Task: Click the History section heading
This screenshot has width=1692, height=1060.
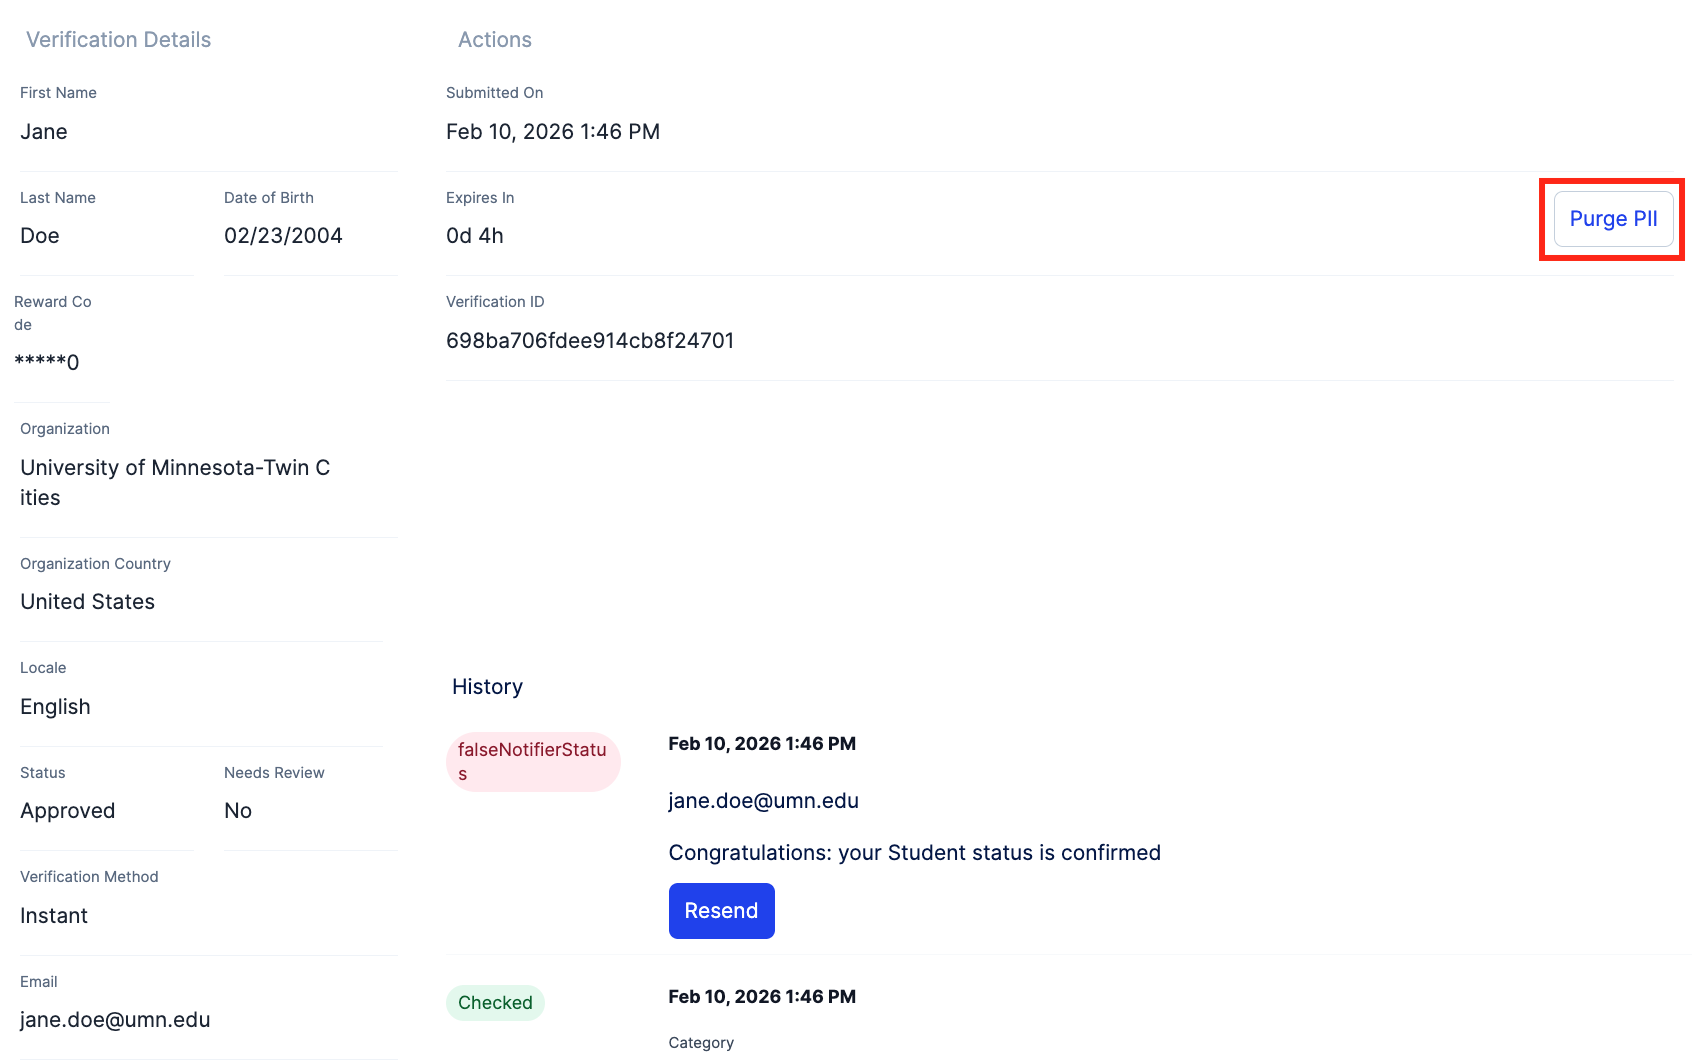Action: coord(487,687)
